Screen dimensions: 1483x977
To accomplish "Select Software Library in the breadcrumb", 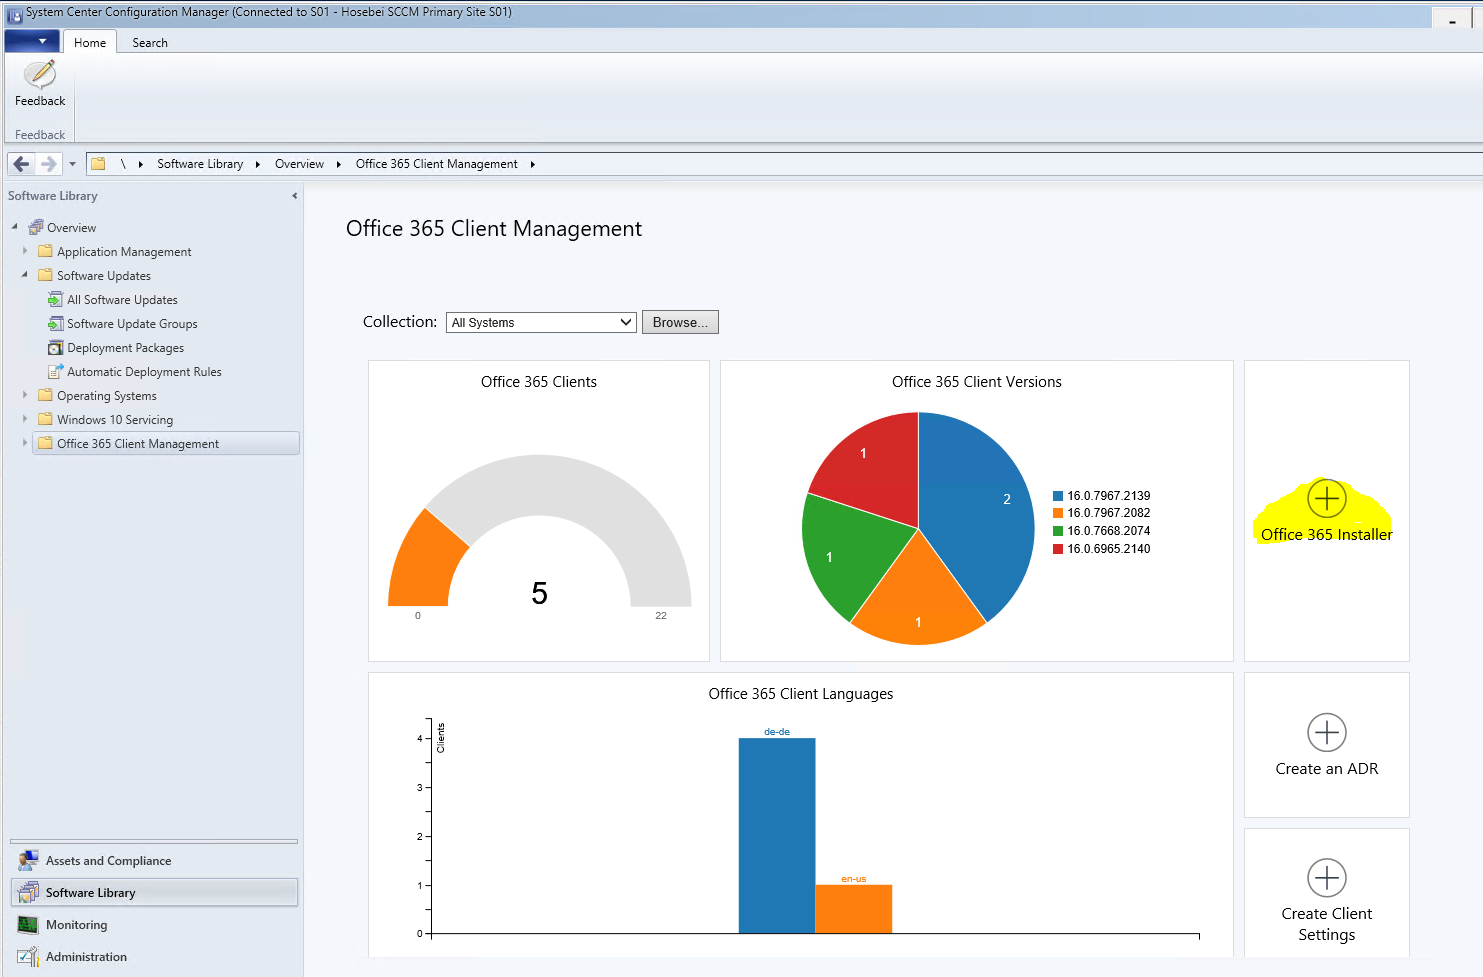I will coord(200,164).
